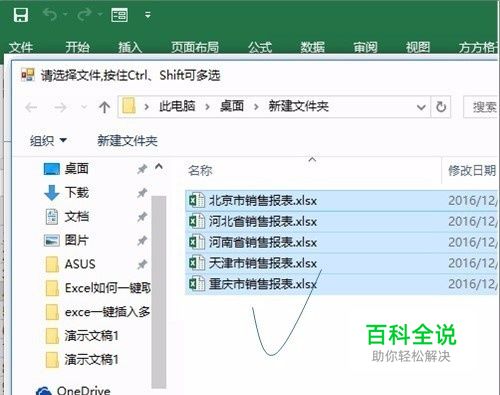Screen dimensions: 500x395
Task: Click the 新建文件夹 toolbar button
Action: (x=127, y=141)
